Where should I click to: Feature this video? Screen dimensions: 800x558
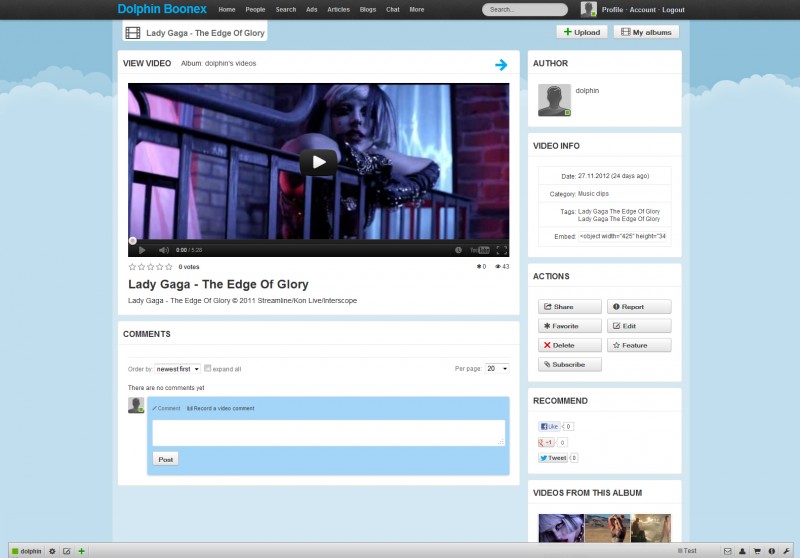tap(639, 345)
